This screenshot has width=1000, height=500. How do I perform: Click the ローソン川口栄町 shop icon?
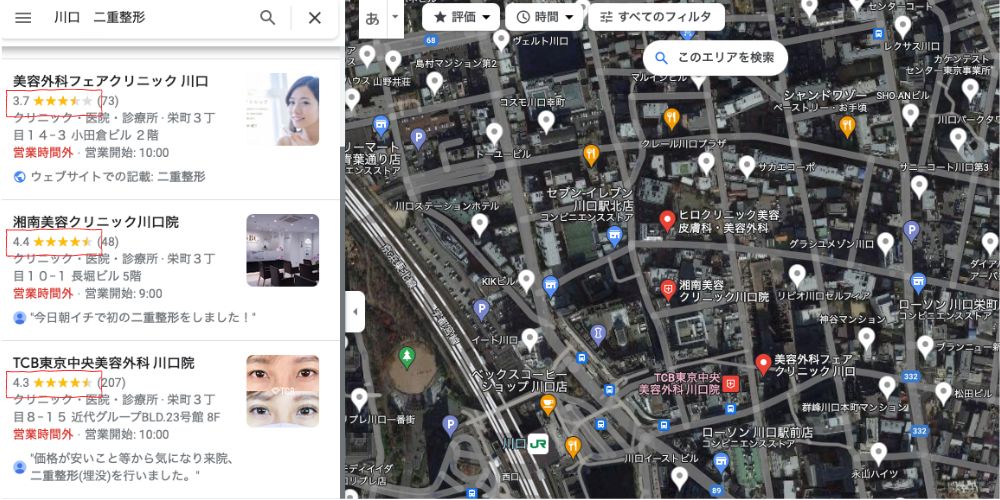coord(918,281)
